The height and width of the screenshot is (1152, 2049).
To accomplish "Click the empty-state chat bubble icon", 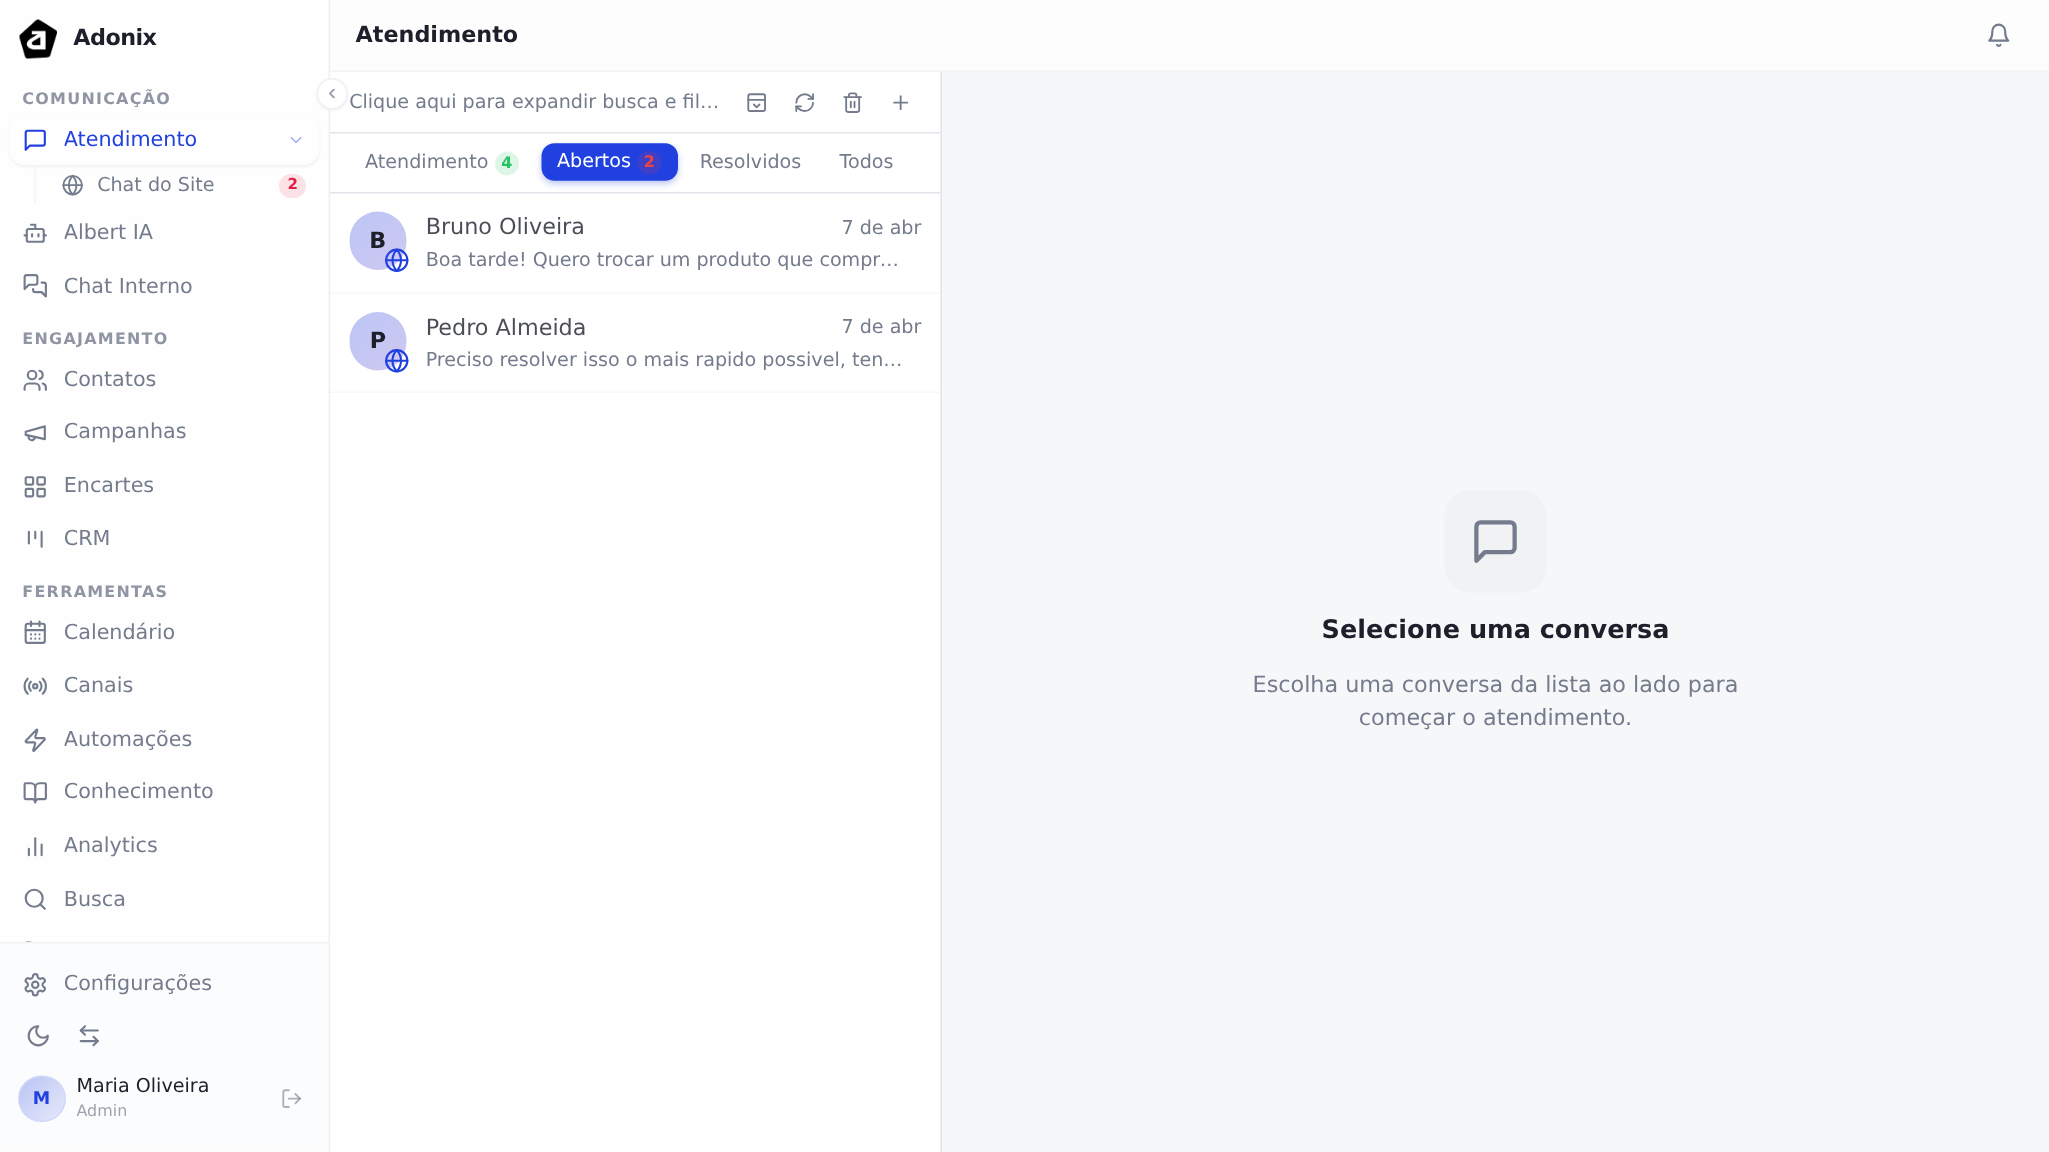I will [1495, 541].
